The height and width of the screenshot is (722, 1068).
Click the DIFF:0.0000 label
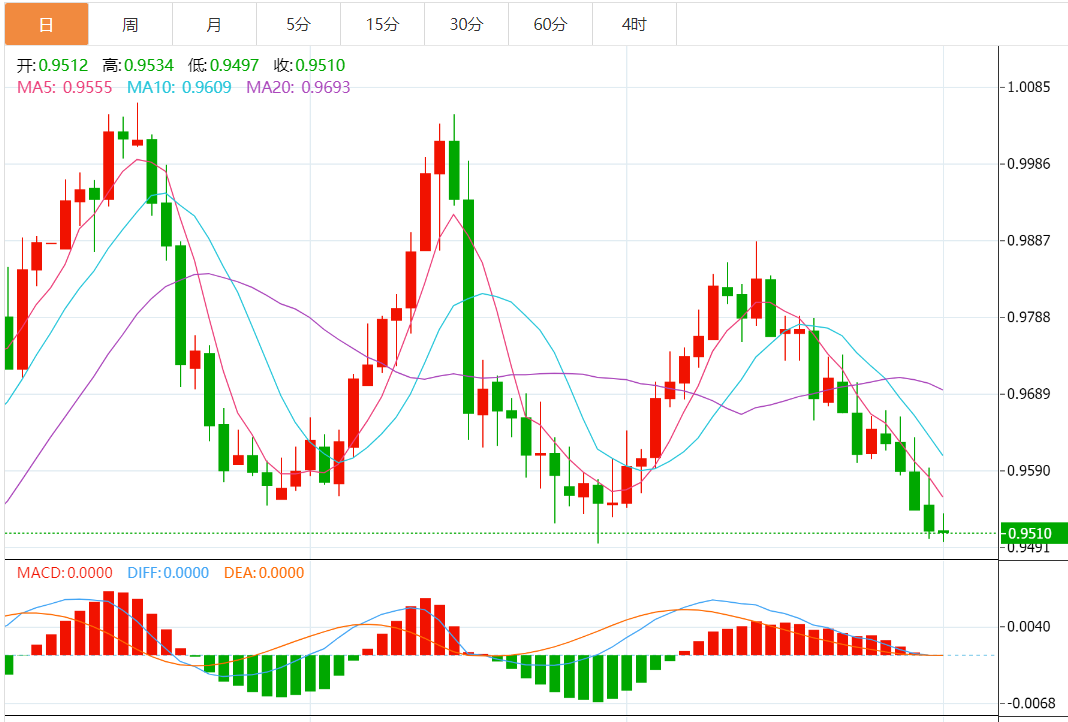[x=168, y=573]
